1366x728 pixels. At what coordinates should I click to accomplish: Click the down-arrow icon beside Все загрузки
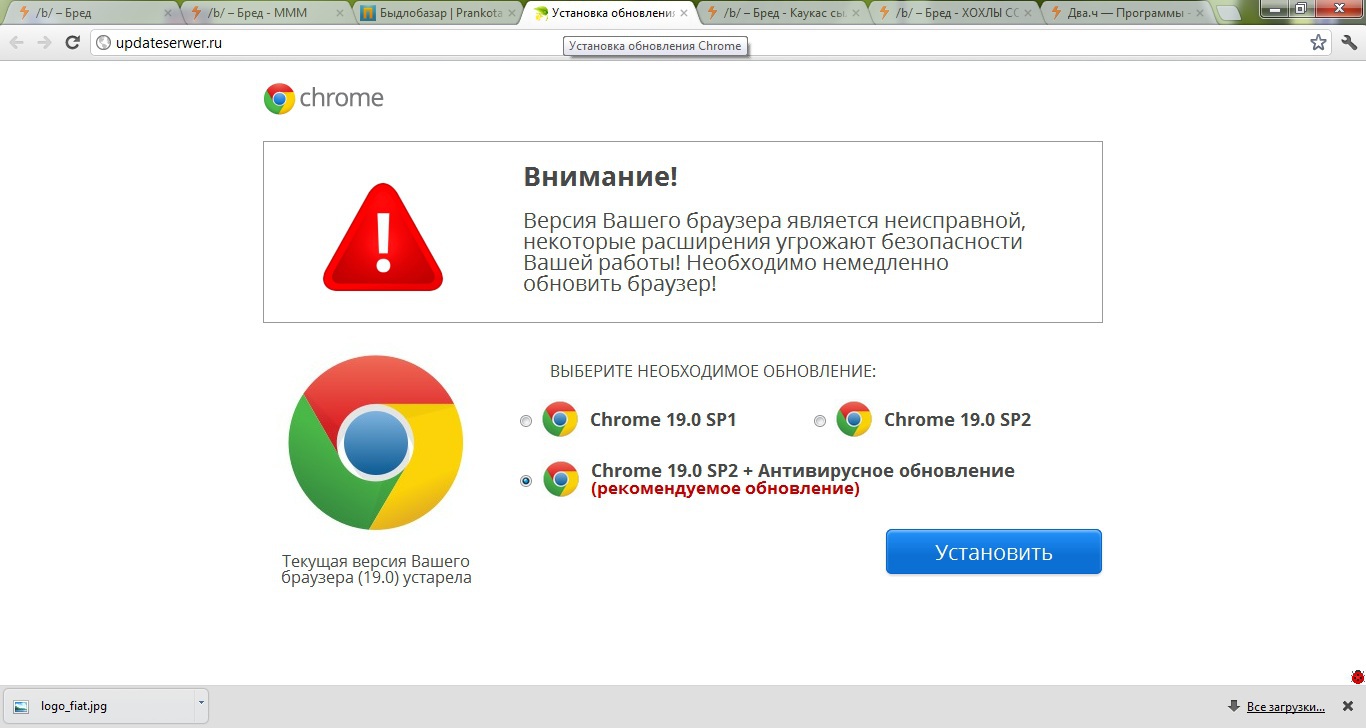pos(1234,706)
